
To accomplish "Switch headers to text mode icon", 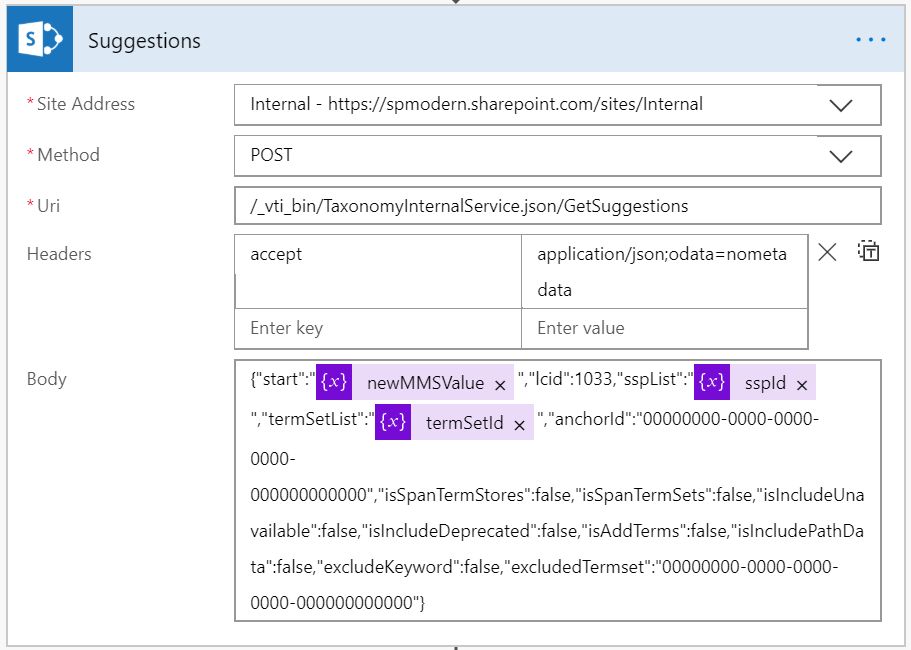I will point(869,251).
